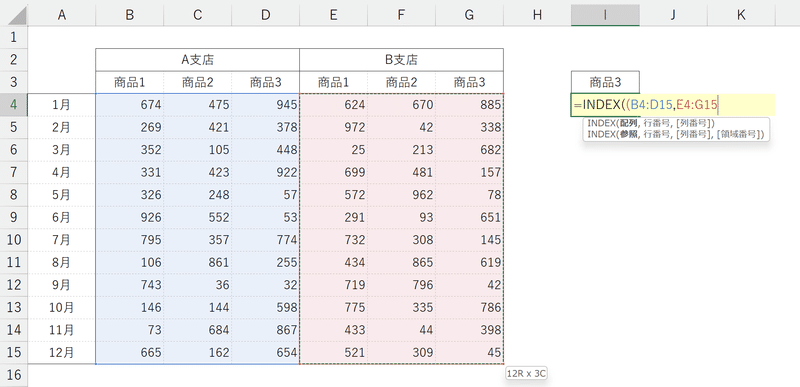
Task: Select column E header
Action: 333,15
